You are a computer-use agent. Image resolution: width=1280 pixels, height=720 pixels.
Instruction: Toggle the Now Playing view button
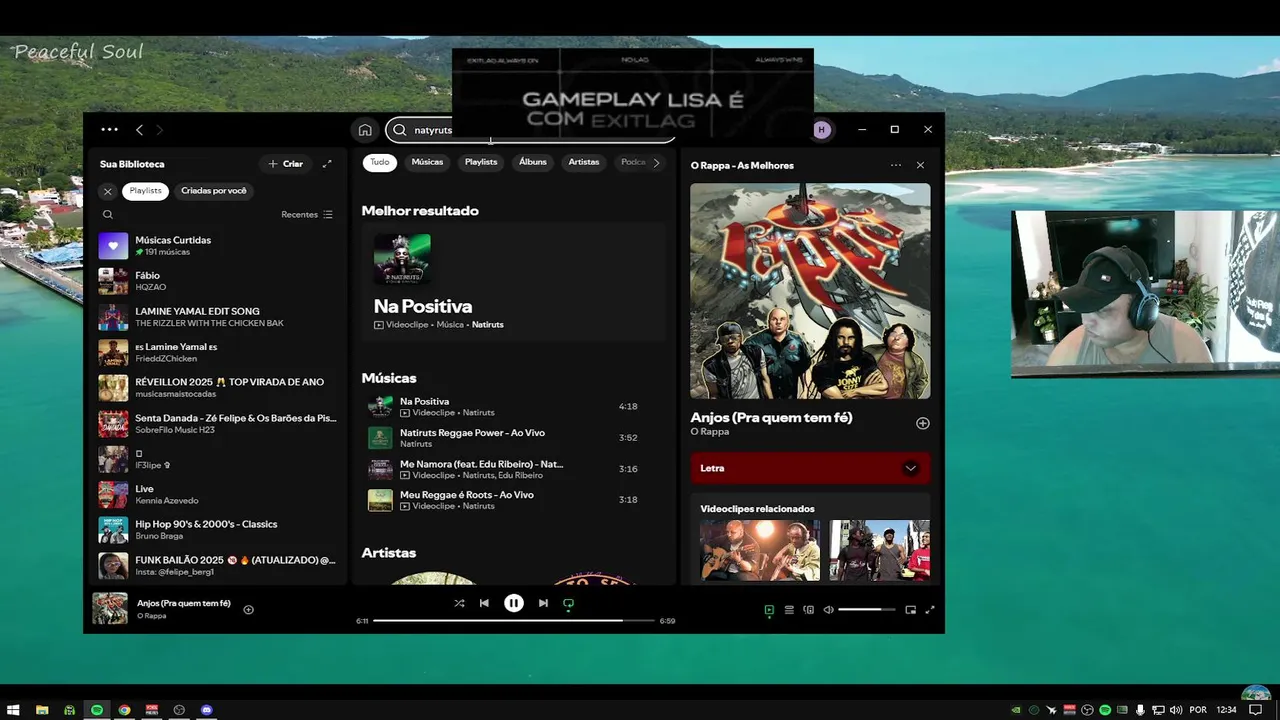pos(769,610)
